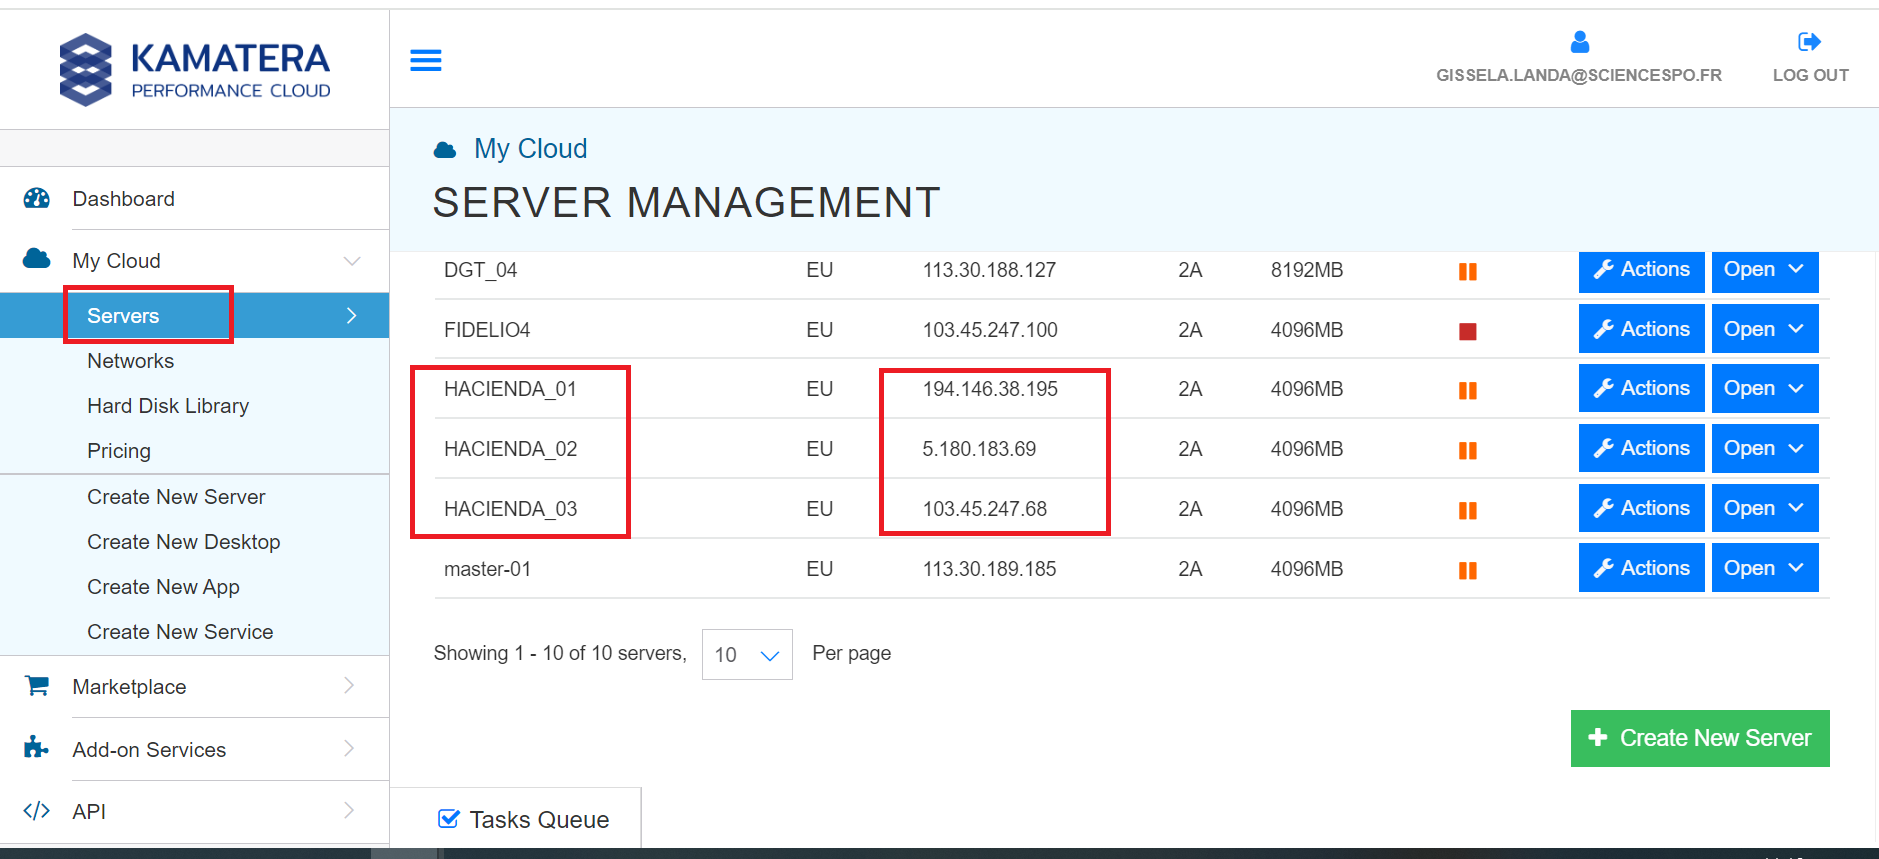The width and height of the screenshot is (1879, 859).
Task: Open the Tasks Queue tab
Action: click(516, 819)
